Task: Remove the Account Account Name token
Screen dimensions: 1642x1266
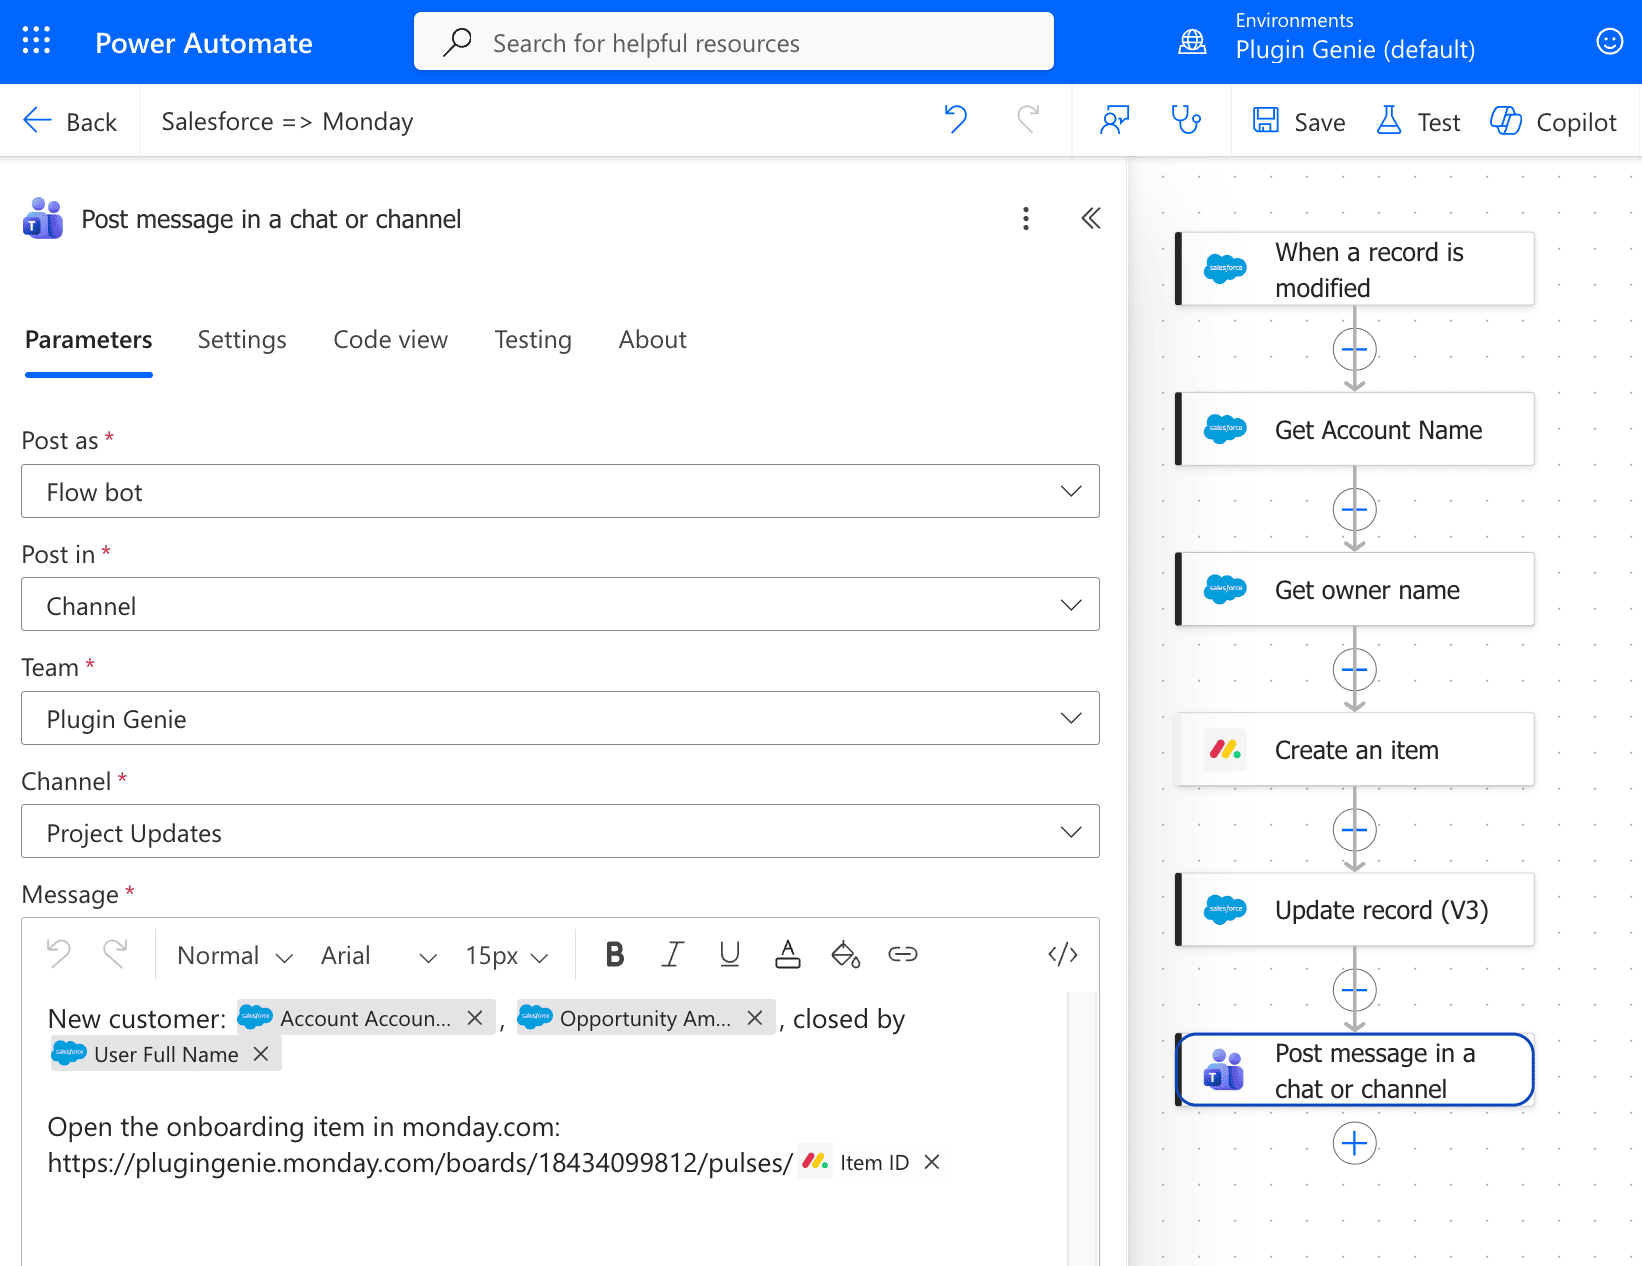Action: pyautogui.click(x=475, y=1018)
